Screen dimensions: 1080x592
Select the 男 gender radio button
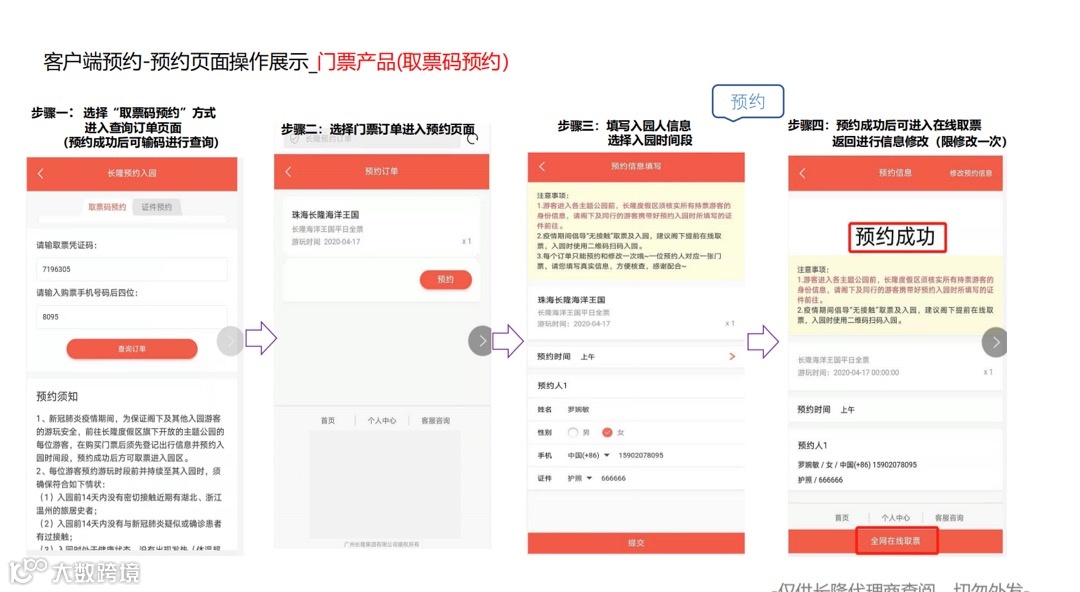click(x=572, y=433)
